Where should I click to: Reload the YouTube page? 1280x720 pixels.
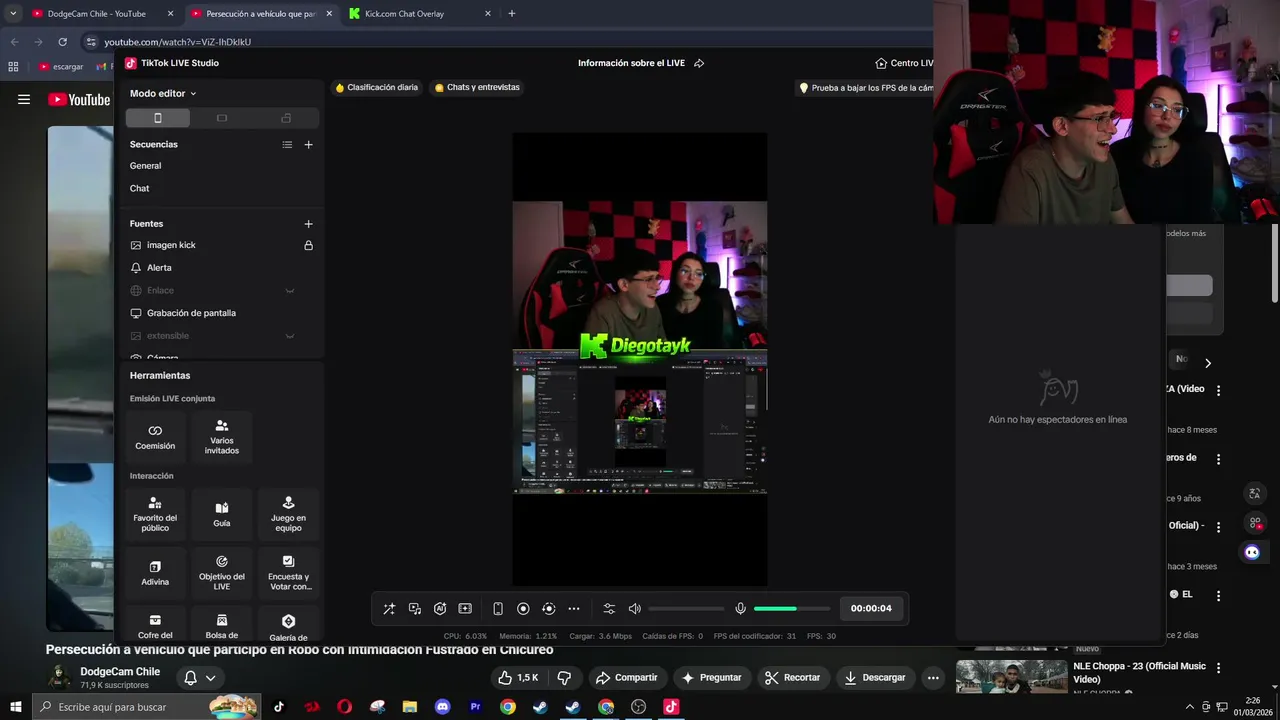62,42
